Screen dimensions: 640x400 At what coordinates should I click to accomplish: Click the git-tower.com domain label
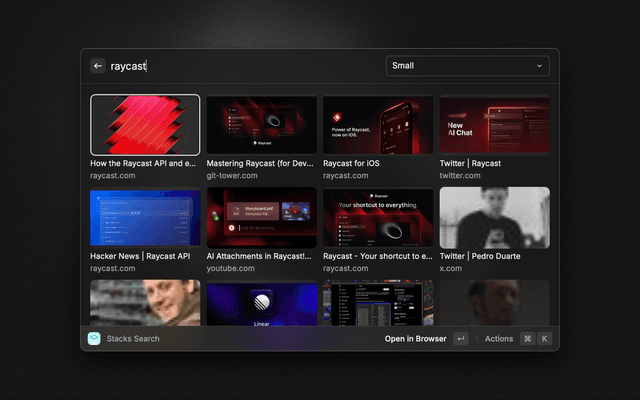(x=233, y=175)
